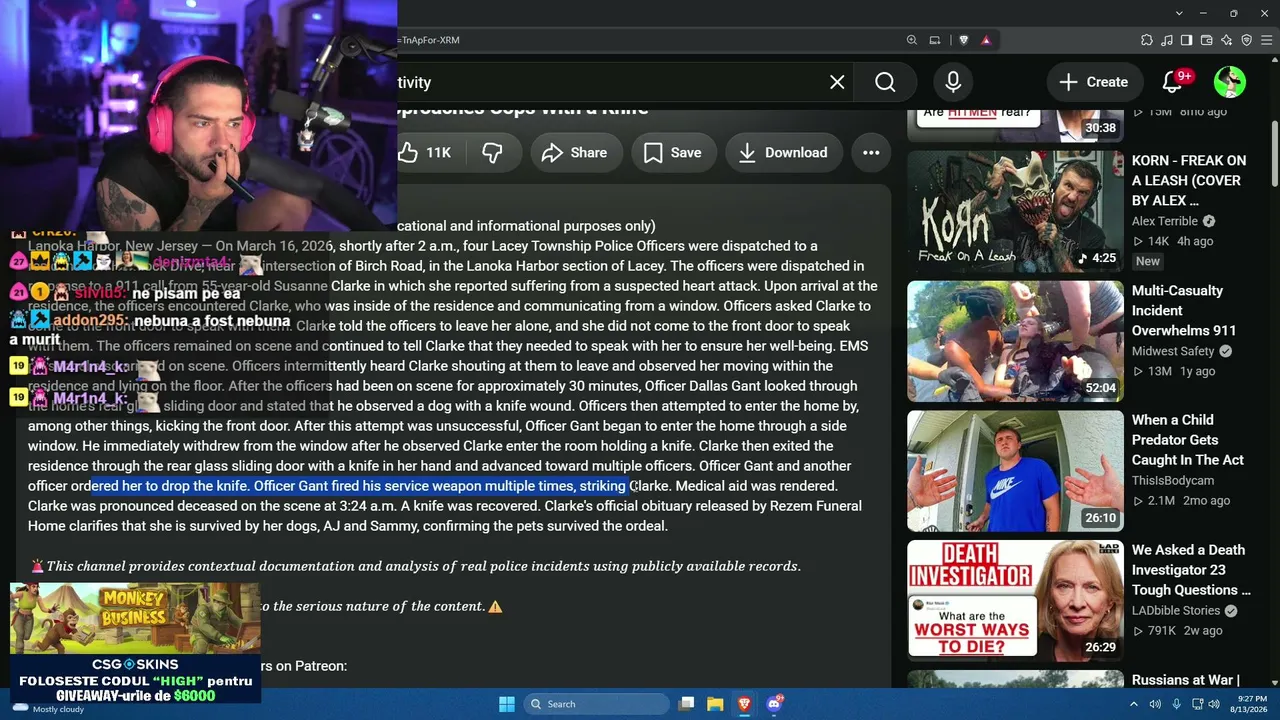The height and width of the screenshot is (720, 1280).
Task: Clear the YouTube search box with the X
Action: pos(837,82)
